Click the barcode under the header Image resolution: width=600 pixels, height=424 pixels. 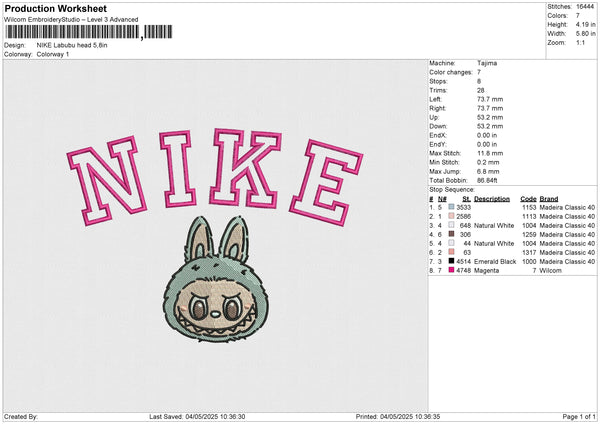tap(89, 32)
